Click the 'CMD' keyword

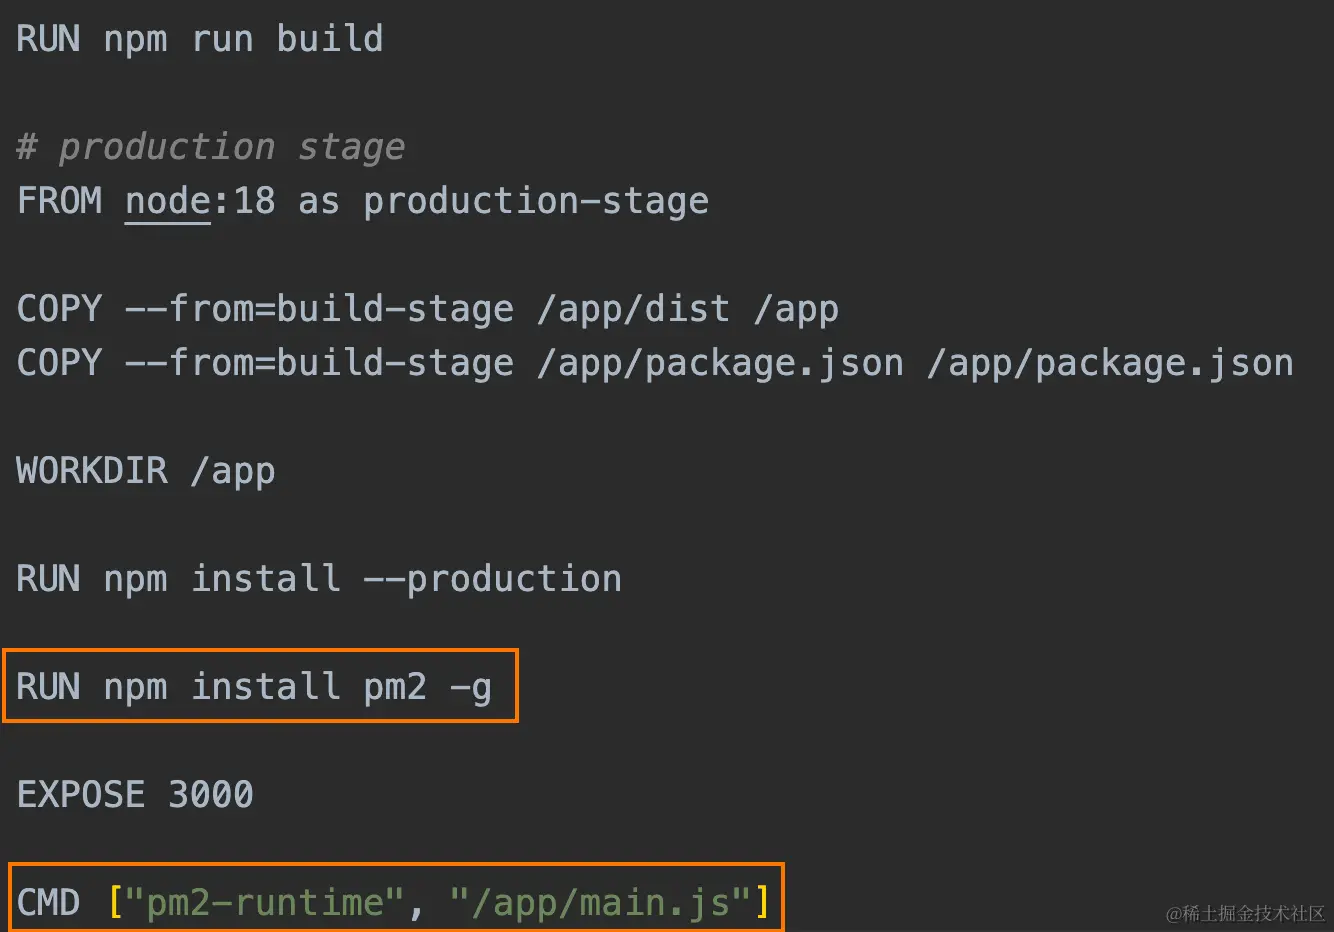[x=48, y=903]
